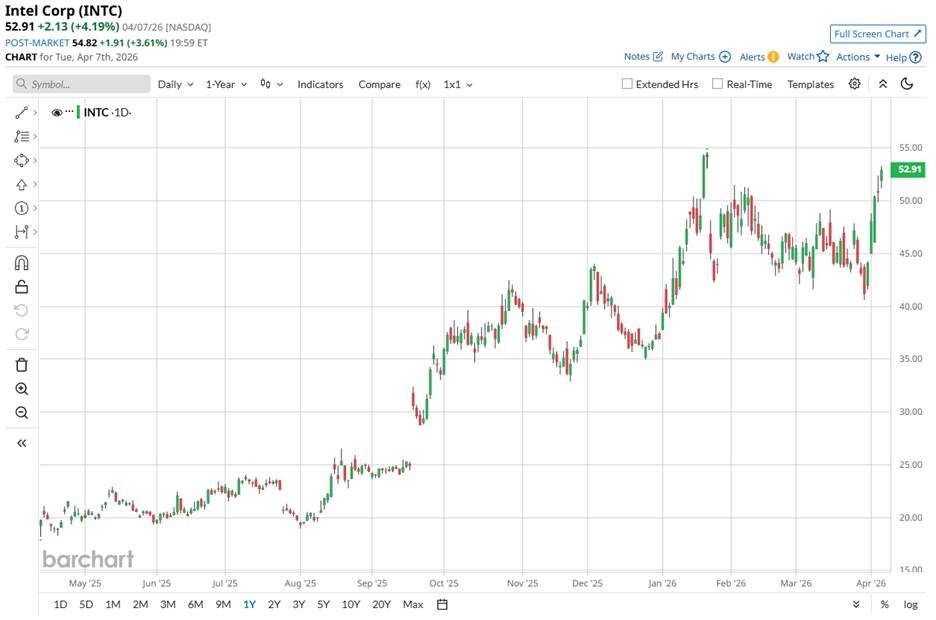Screen dimensions: 936x620
Task: Zoom in on the chart
Action: click(21, 389)
